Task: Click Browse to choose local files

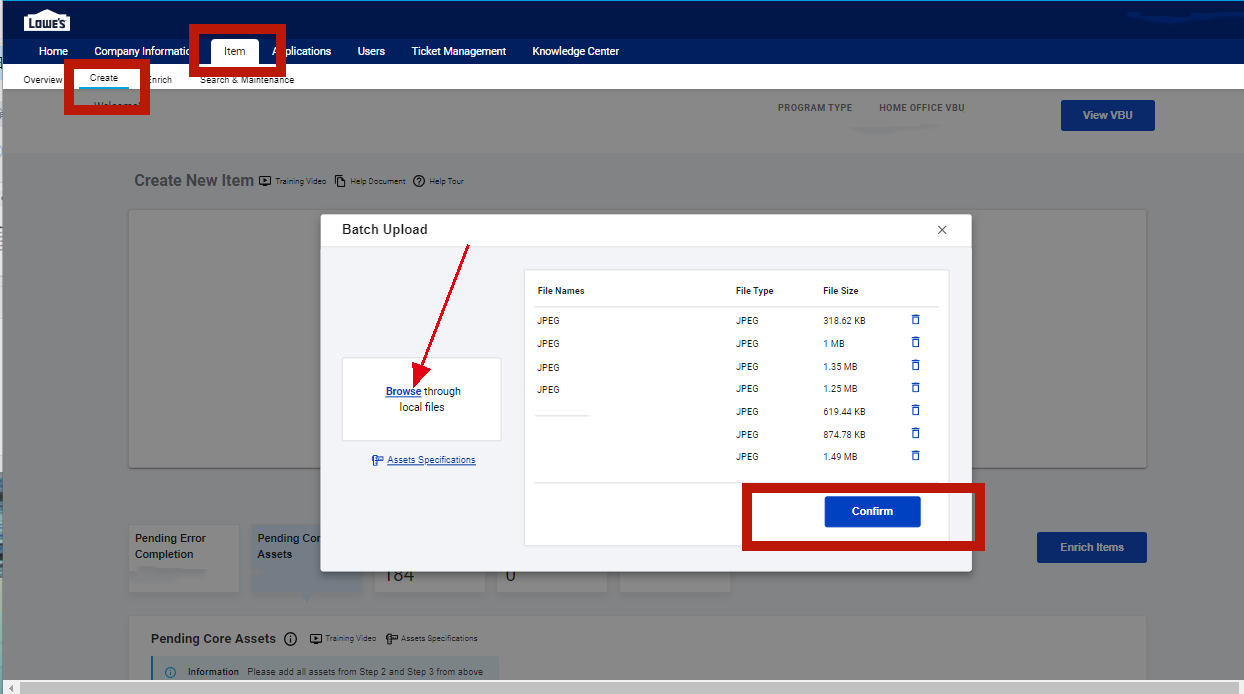Action: pos(403,391)
